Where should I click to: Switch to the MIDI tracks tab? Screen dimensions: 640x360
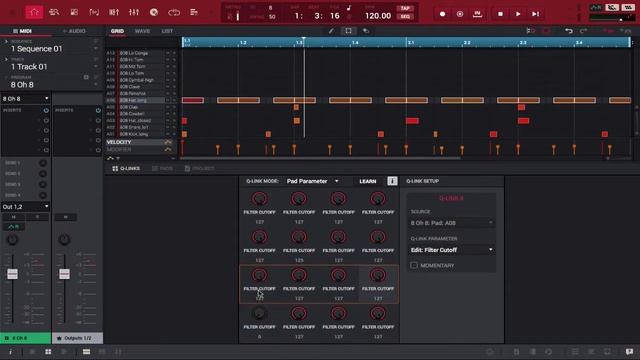(22, 31)
